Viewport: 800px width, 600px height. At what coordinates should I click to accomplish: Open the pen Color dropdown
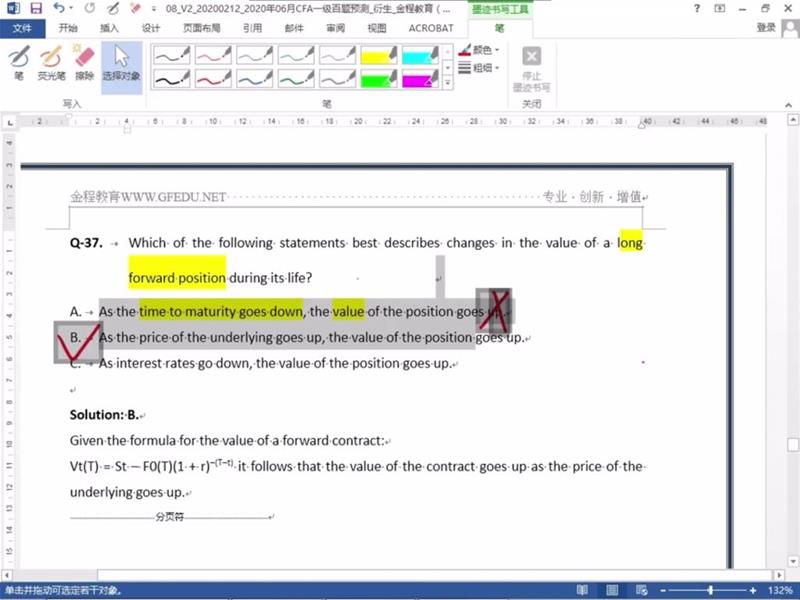coord(481,49)
